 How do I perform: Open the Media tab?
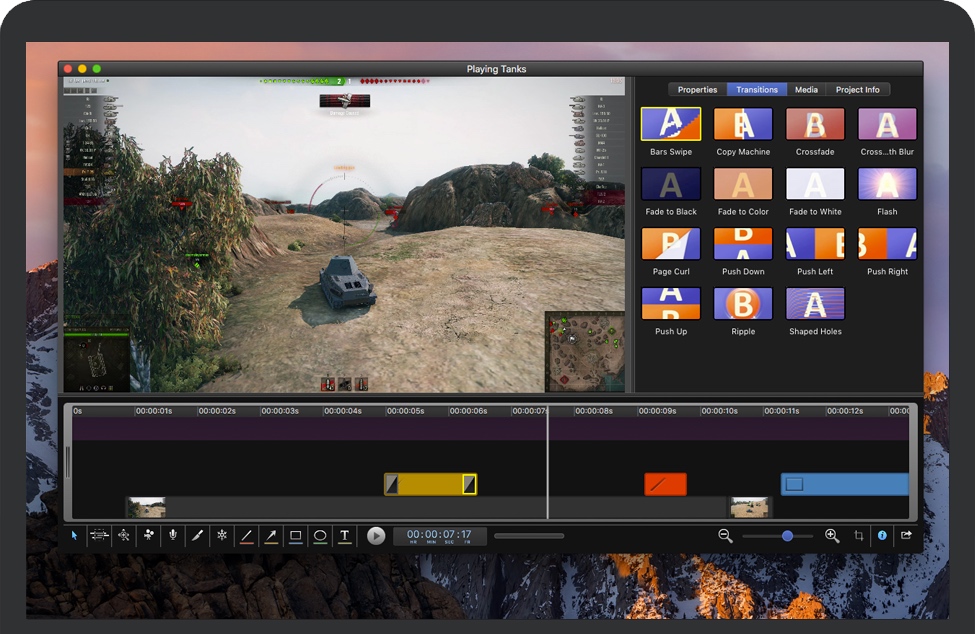coord(806,90)
